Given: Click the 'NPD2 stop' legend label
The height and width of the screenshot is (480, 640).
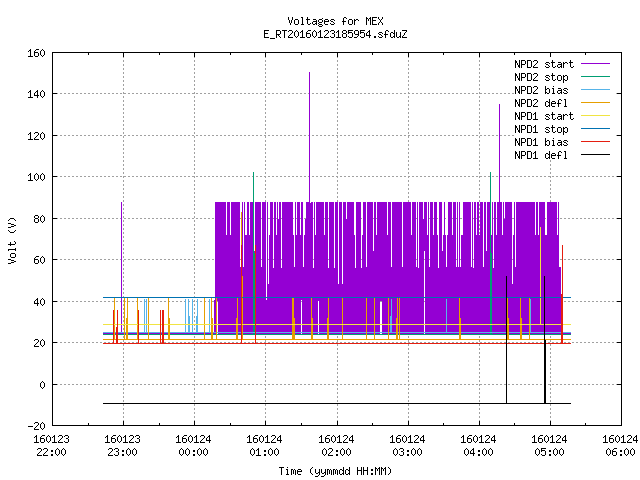Looking at the screenshot, I should pos(541,77).
